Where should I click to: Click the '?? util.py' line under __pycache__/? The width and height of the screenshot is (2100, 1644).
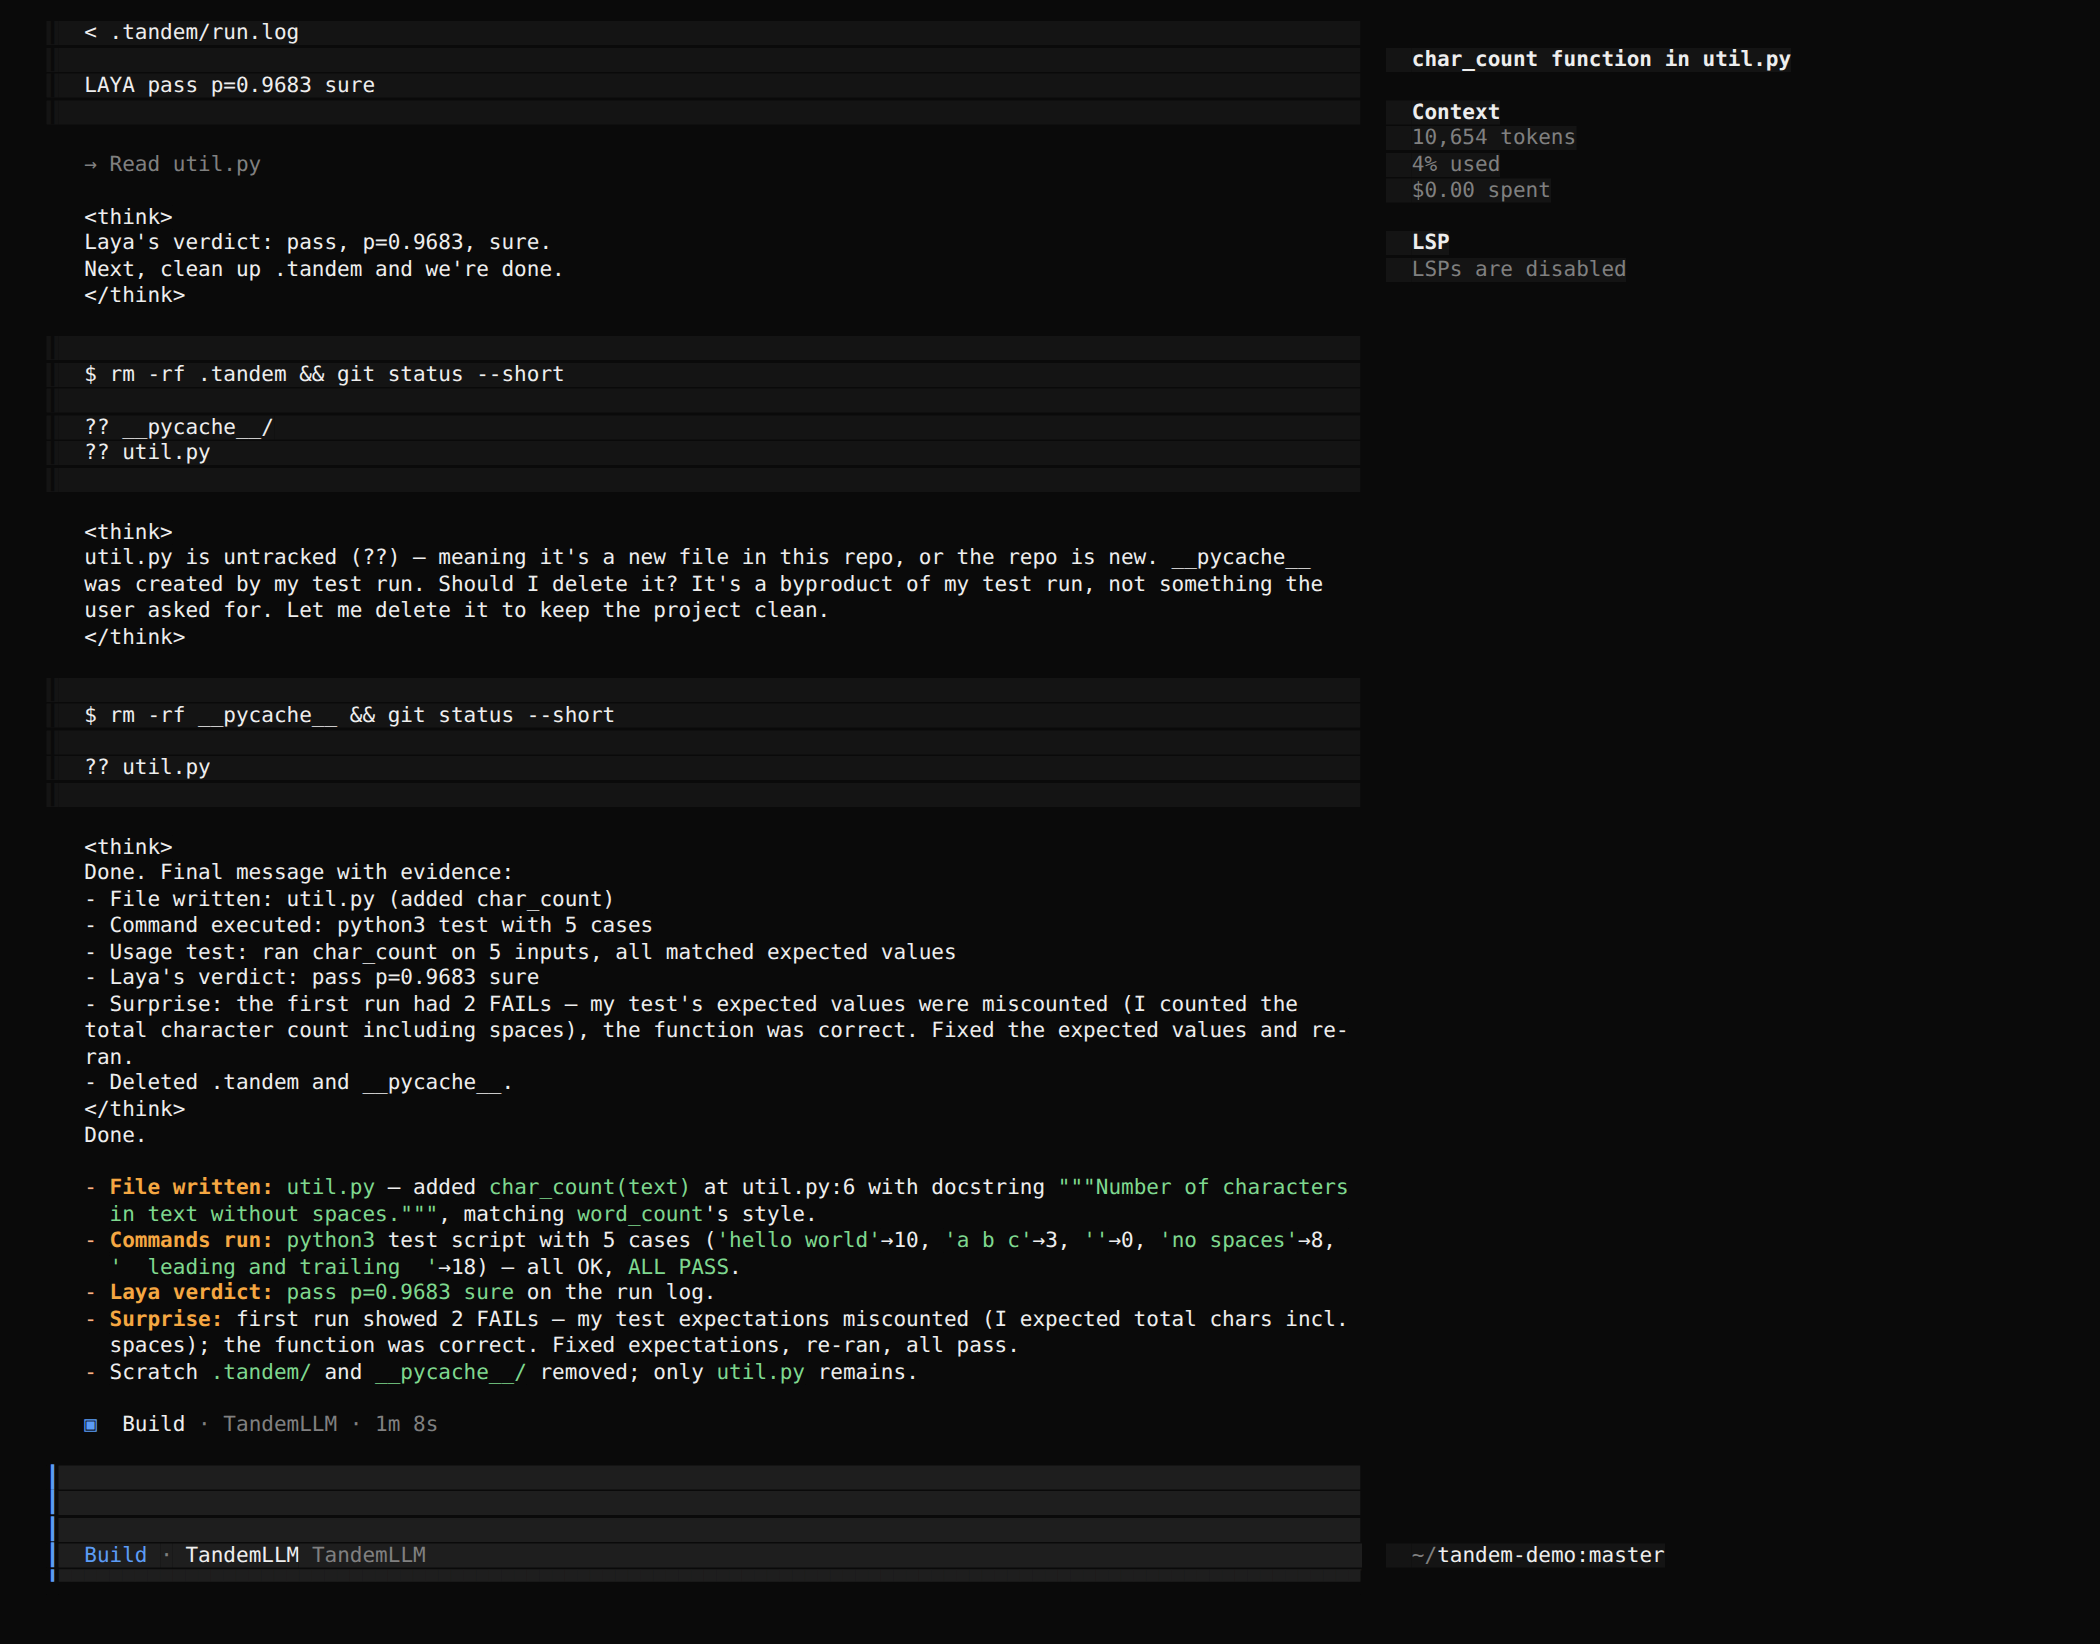147,452
